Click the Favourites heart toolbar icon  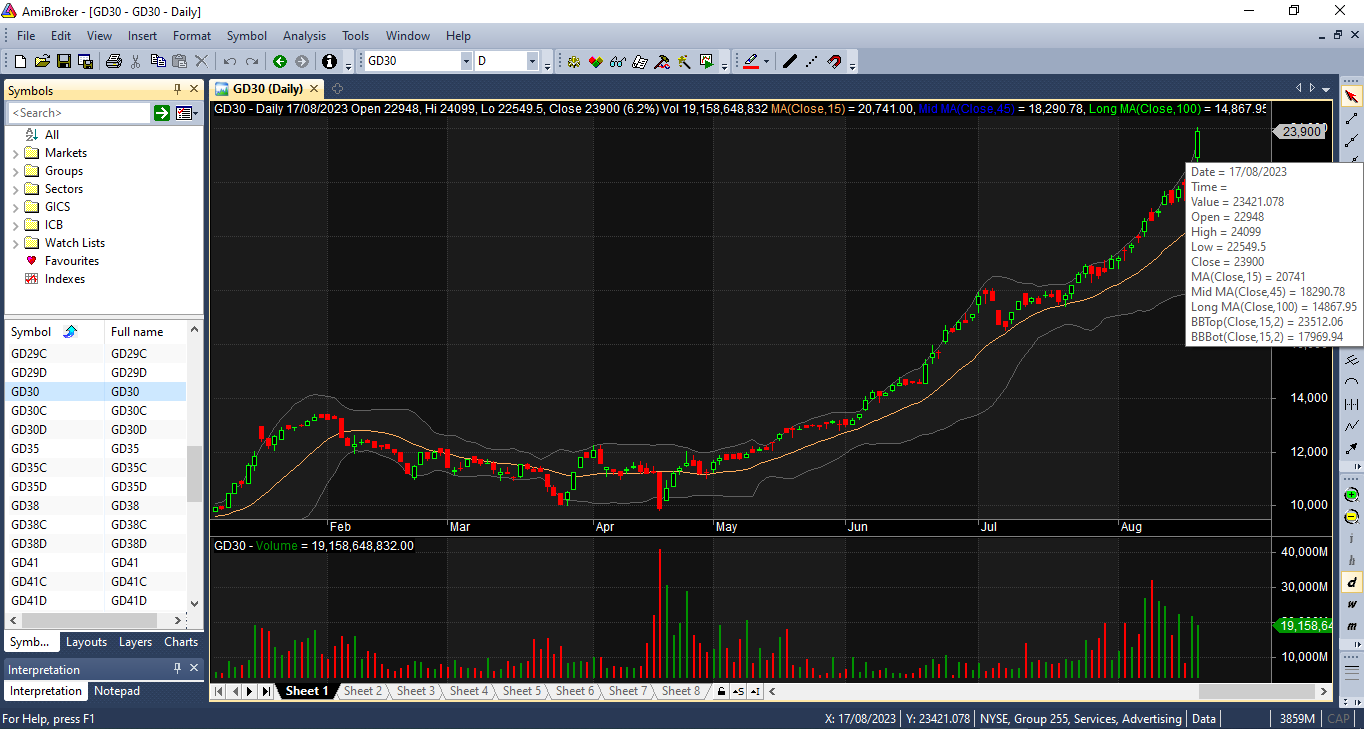tap(595, 61)
